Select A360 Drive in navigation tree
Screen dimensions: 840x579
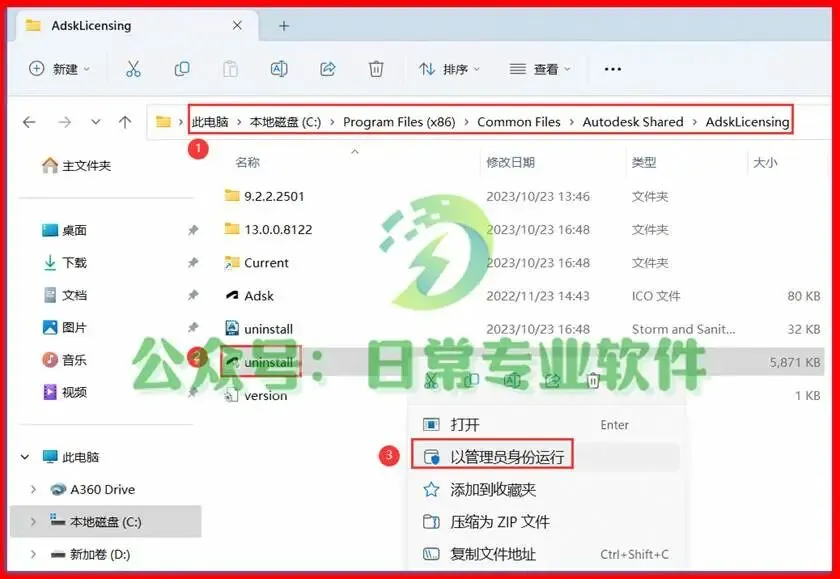pos(92,489)
